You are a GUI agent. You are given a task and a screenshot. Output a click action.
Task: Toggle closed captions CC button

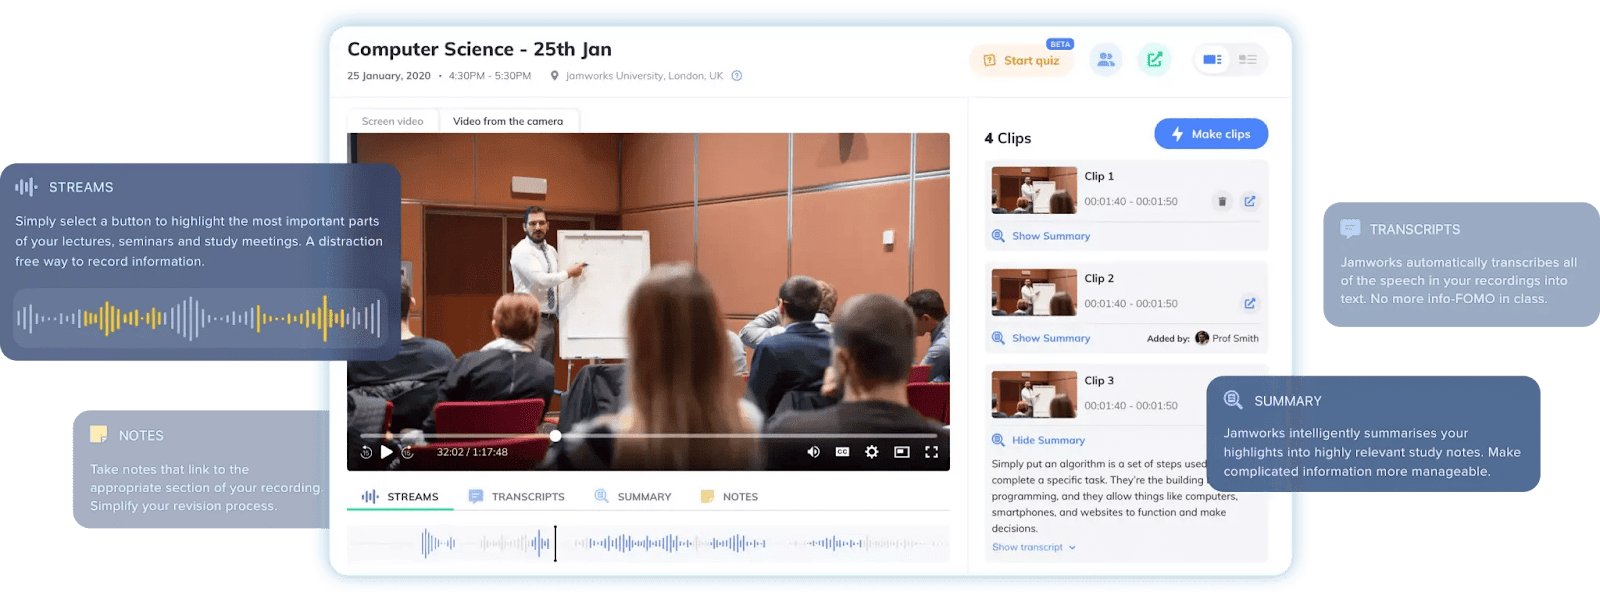[x=842, y=452]
